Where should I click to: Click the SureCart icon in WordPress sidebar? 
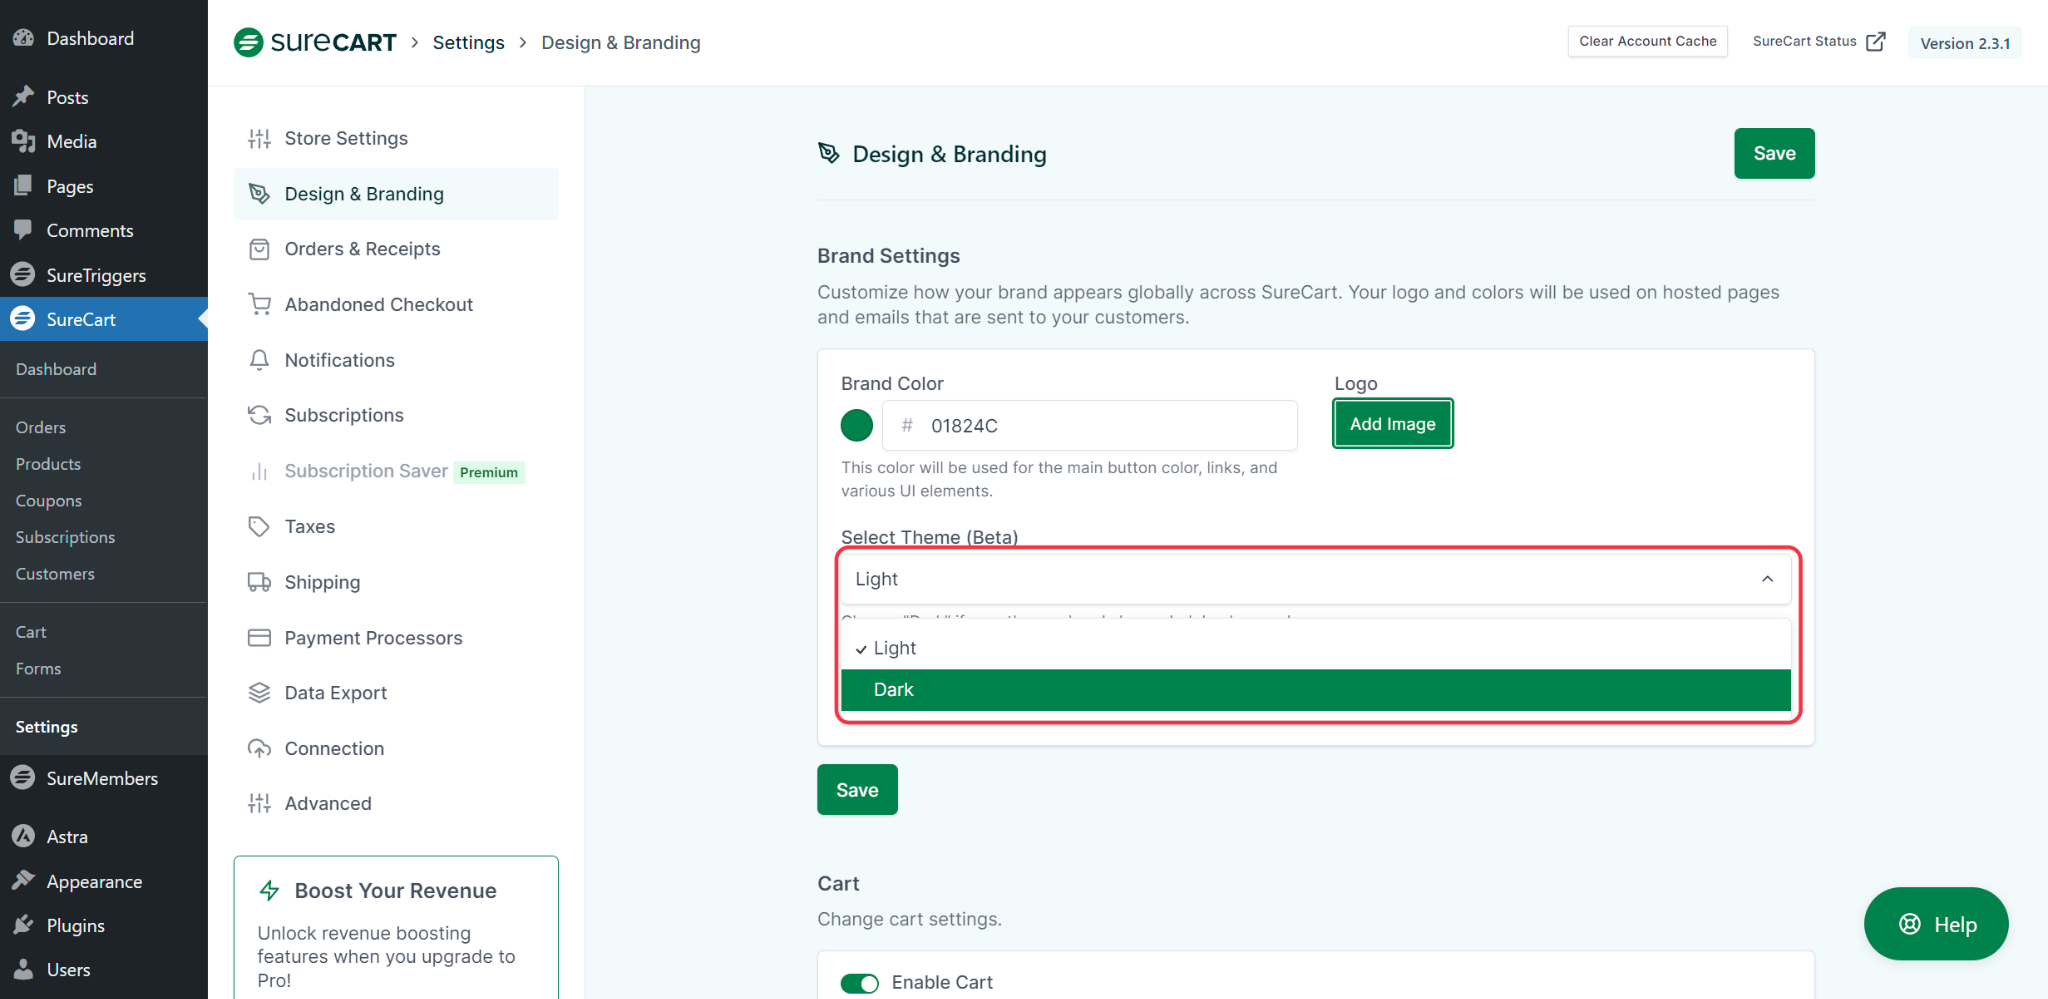point(23,319)
